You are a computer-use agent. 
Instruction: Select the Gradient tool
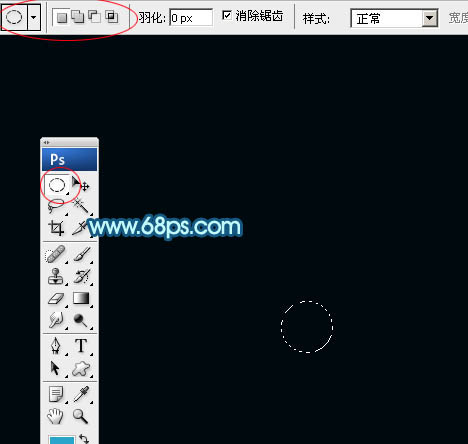click(81, 298)
